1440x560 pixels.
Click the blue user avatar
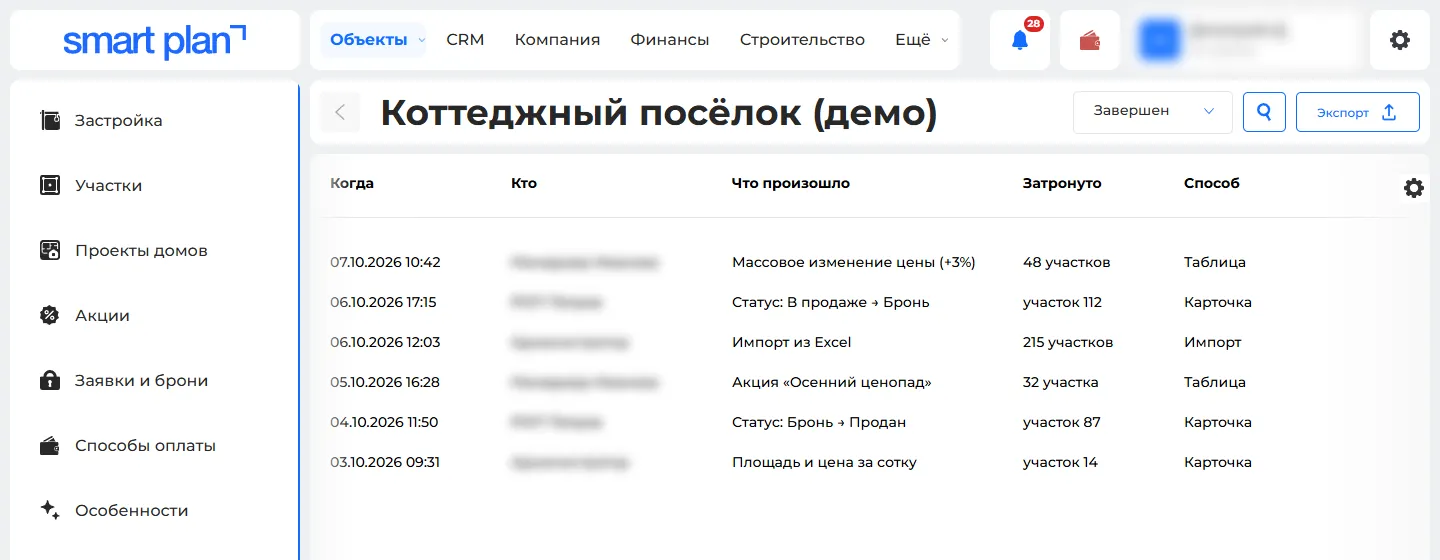pos(1160,40)
